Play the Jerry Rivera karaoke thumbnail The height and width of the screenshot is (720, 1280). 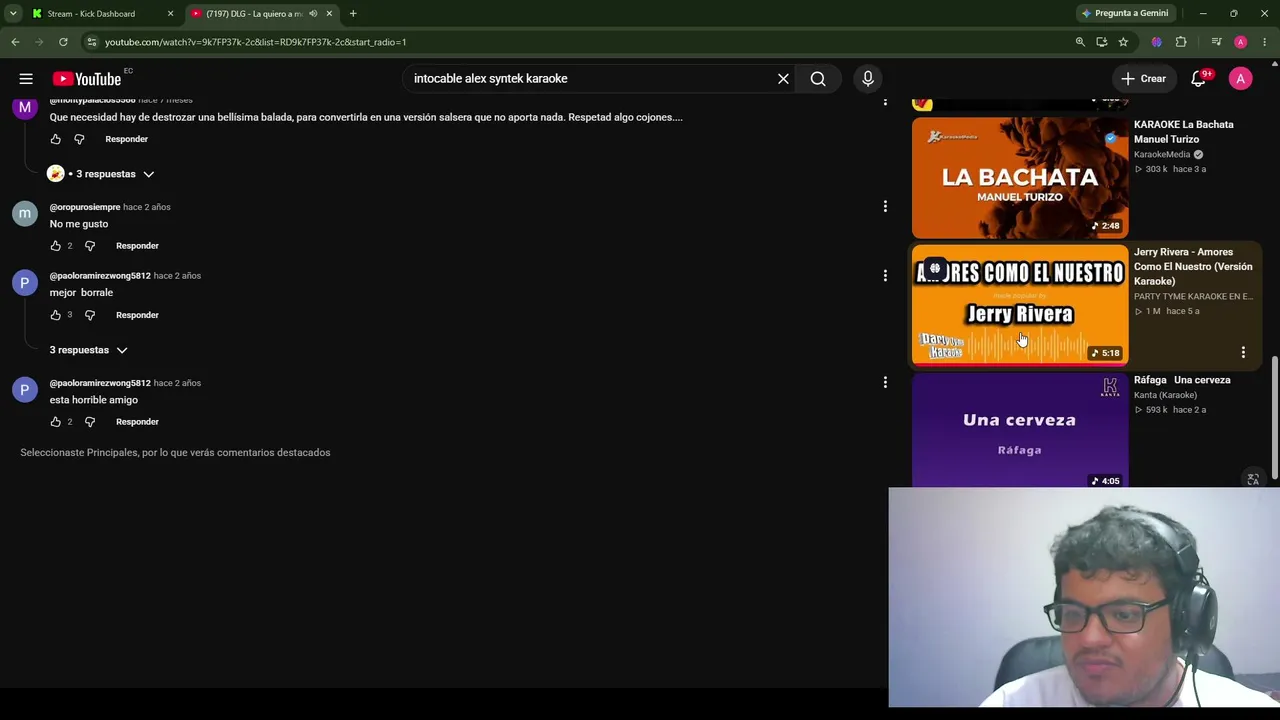point(1020,305)
